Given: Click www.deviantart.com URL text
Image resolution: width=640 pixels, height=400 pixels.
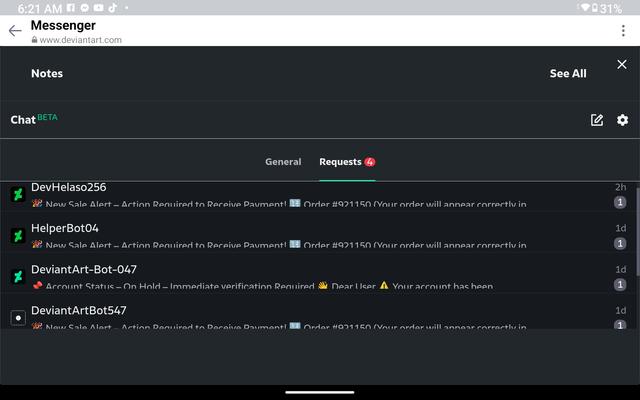Looking at the screenshot, I should [x=80, y=40].
